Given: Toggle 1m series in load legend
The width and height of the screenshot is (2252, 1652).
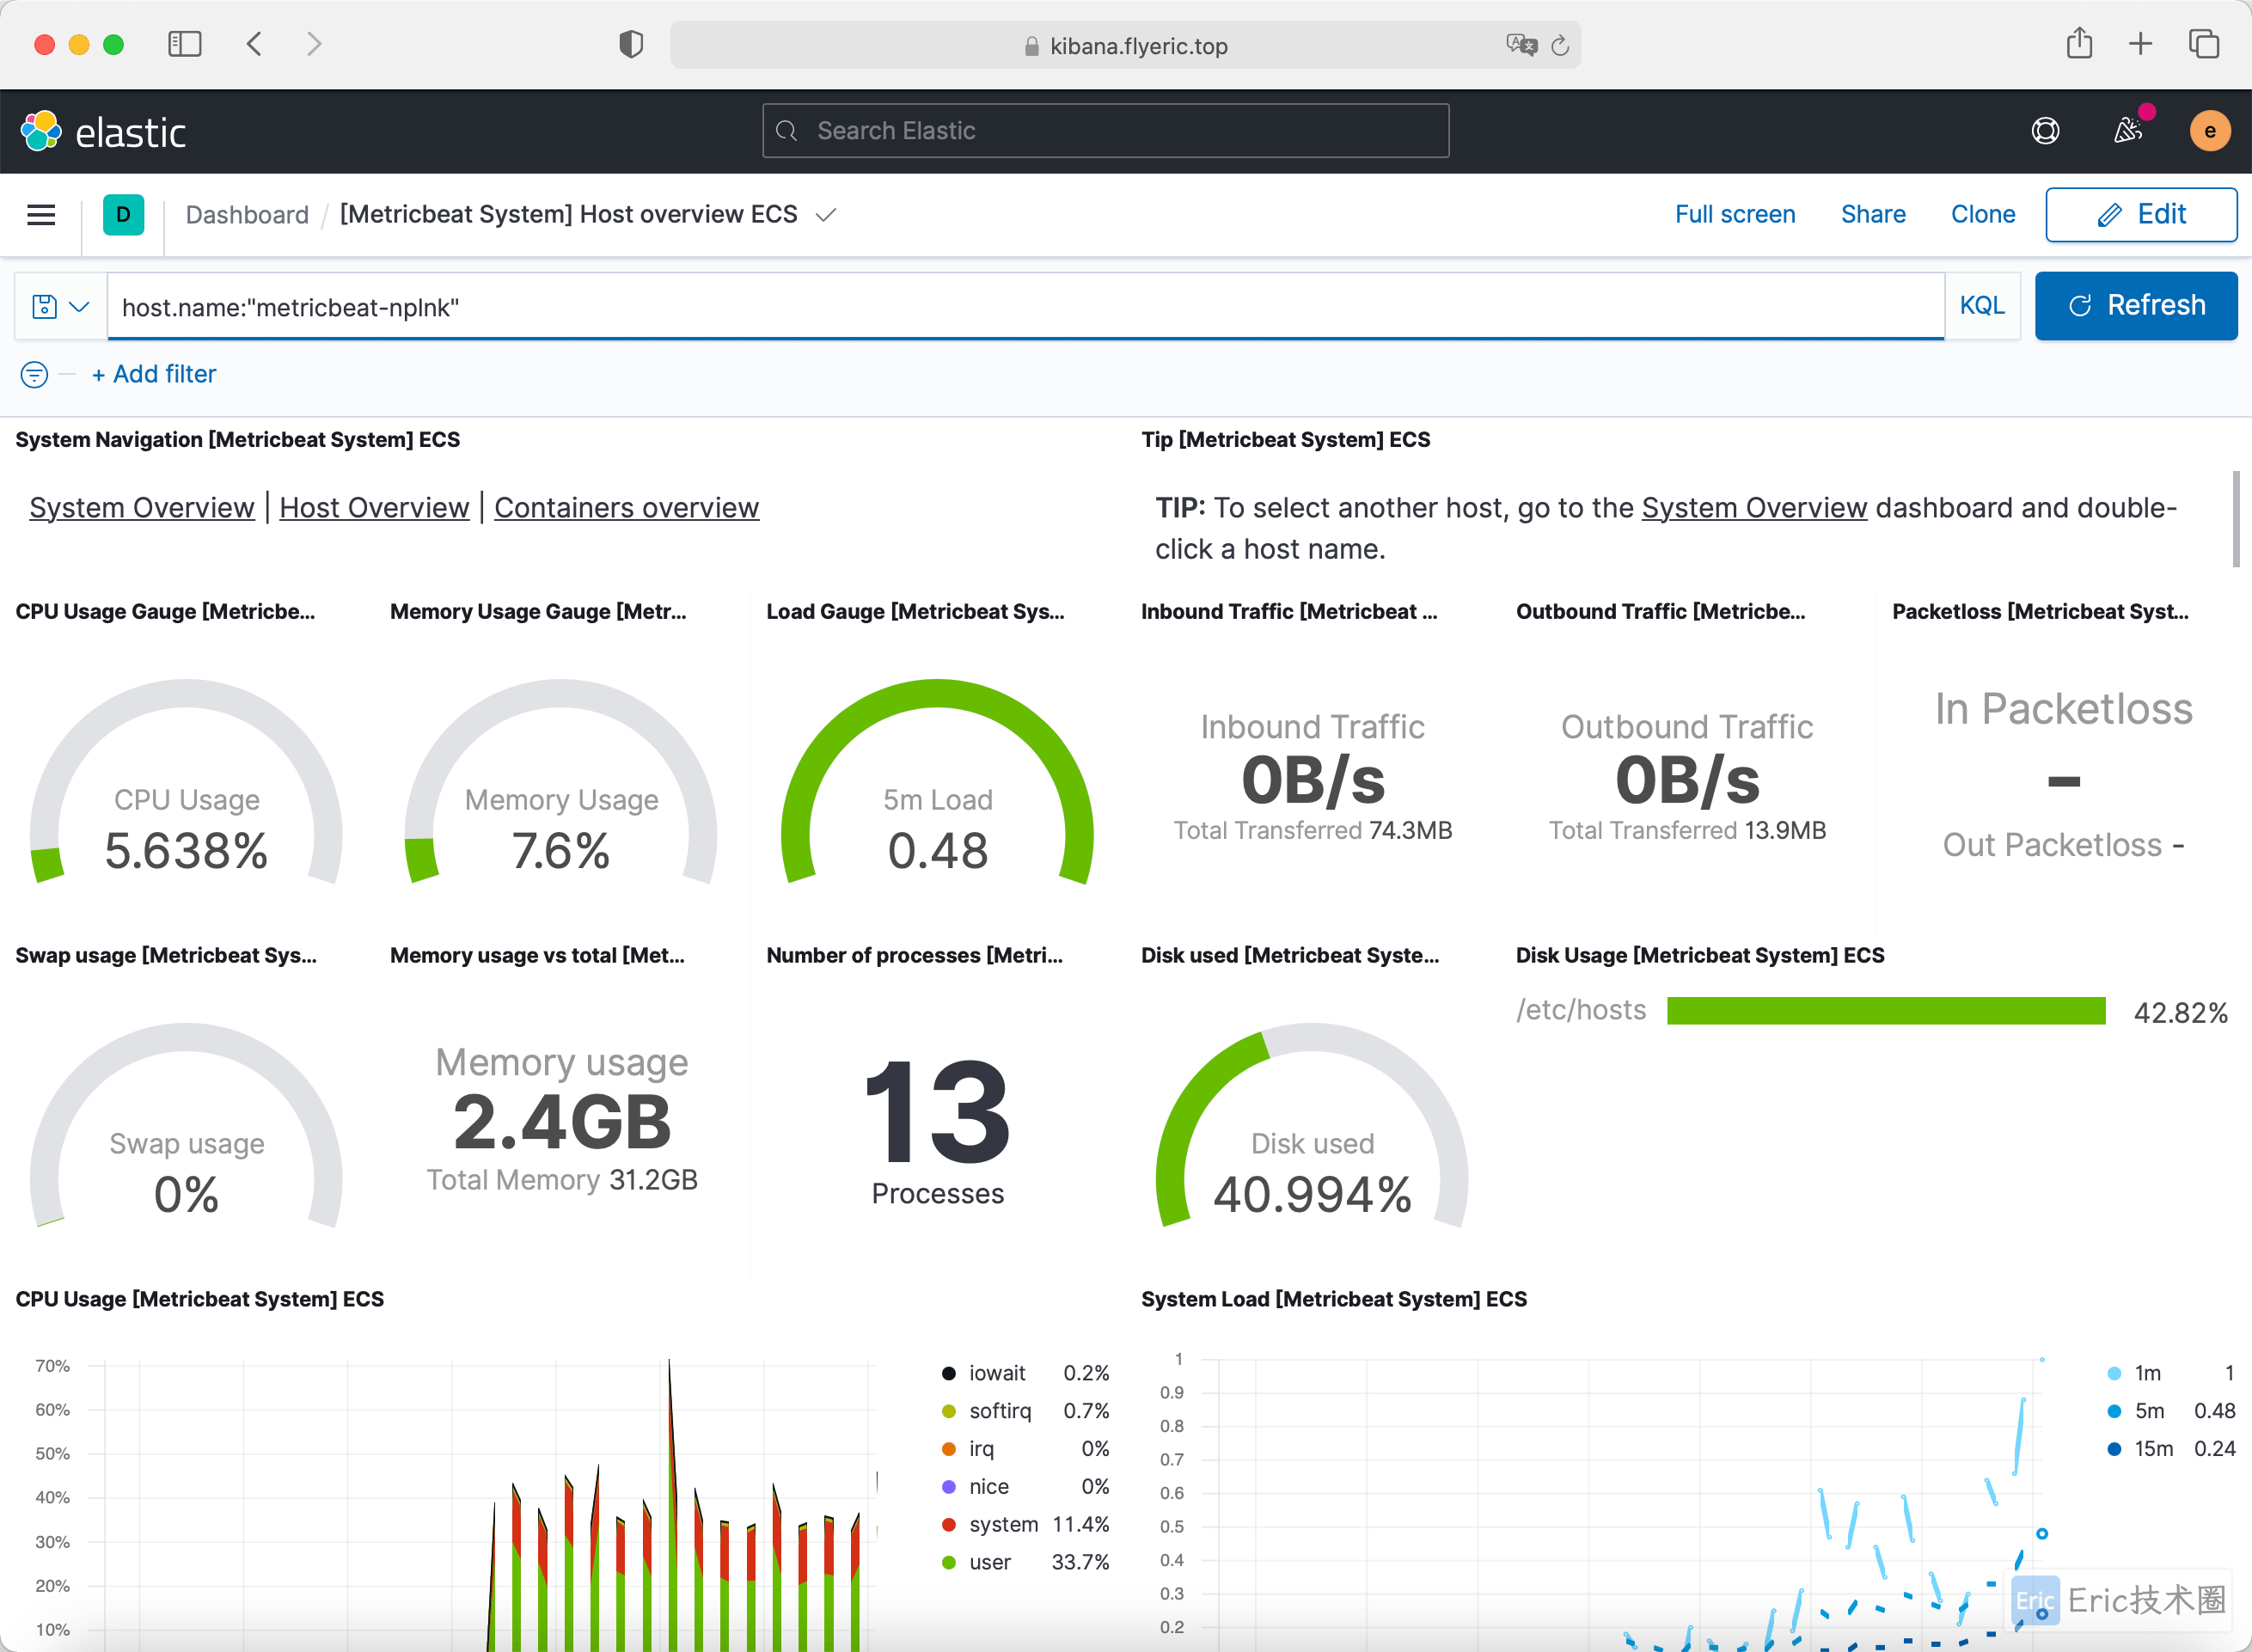Looking at the screenshot, I should [2147, 1373].
